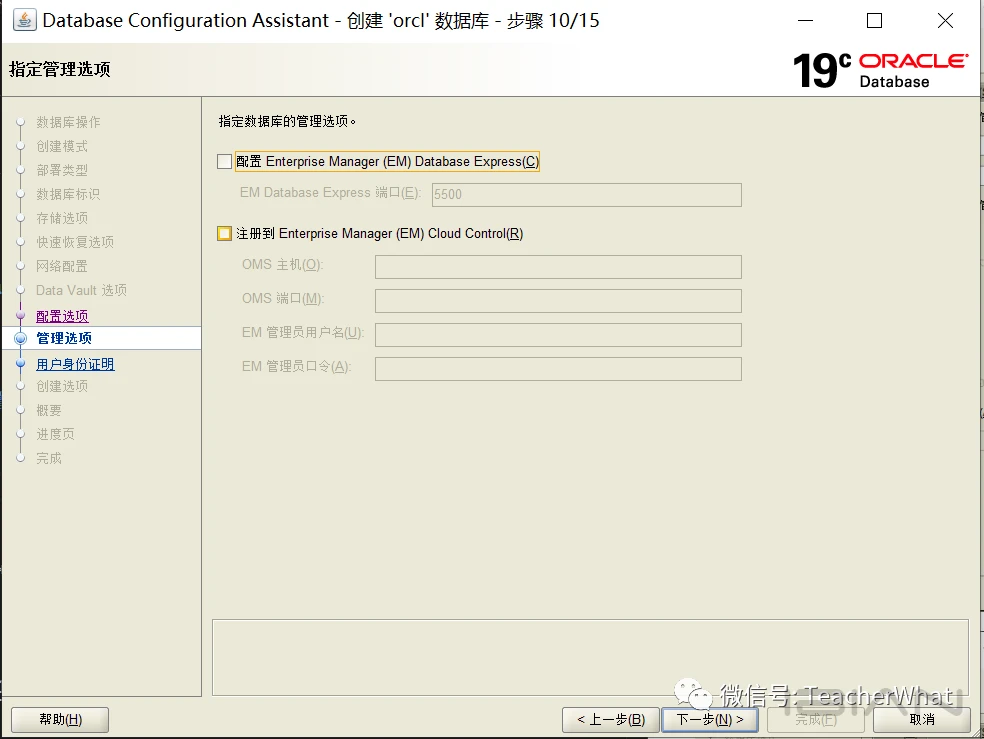Click the 存储选项 step label
The image size is (984, 739).
(62, 218)
